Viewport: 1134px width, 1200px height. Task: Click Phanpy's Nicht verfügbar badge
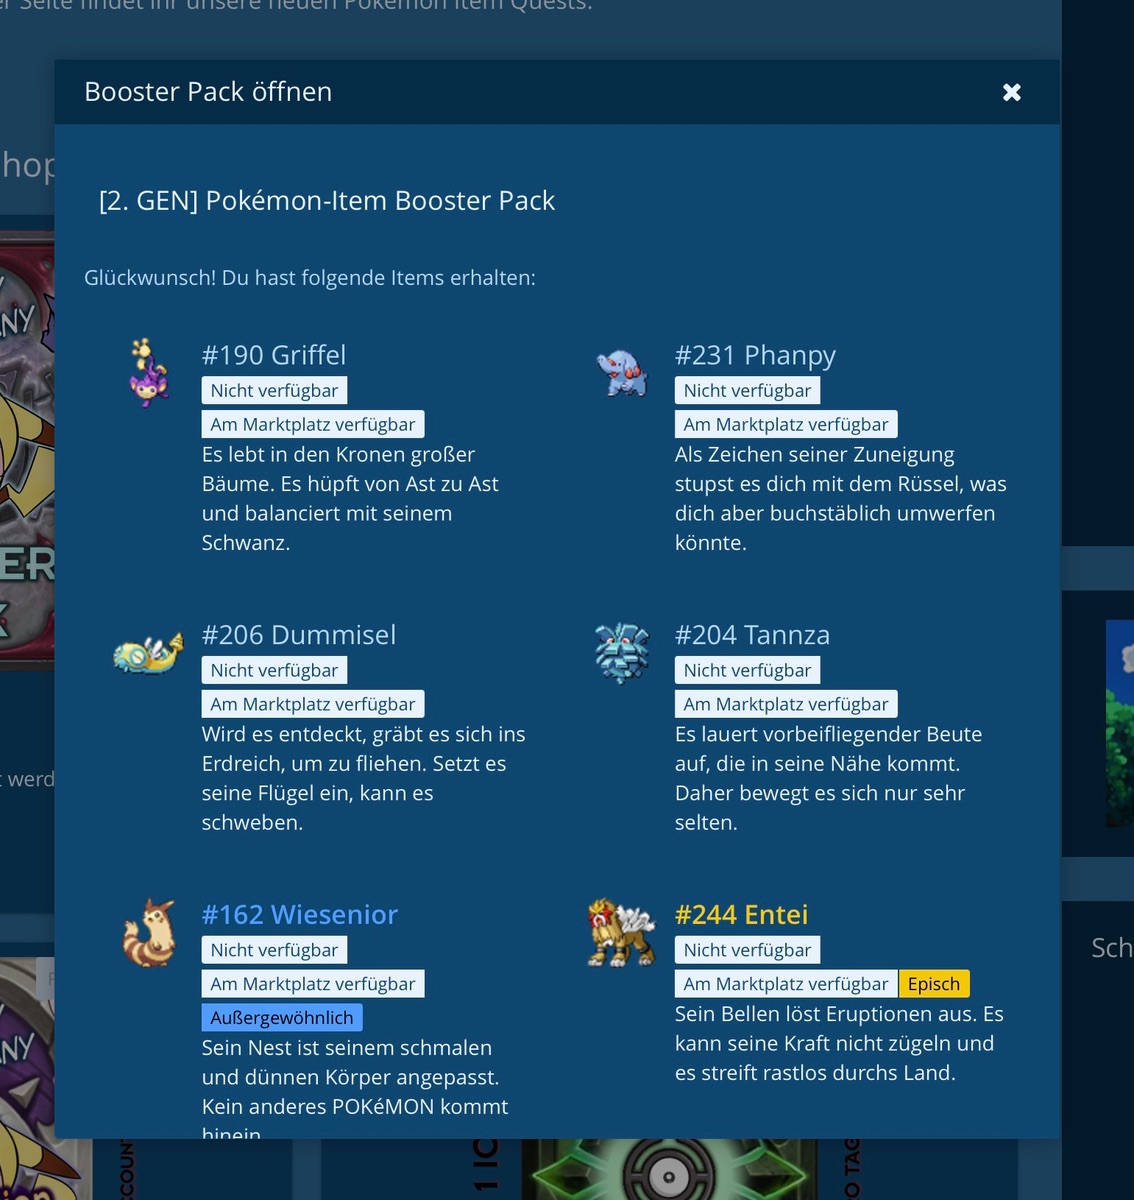pyautogui.click(x=747, y=390)
